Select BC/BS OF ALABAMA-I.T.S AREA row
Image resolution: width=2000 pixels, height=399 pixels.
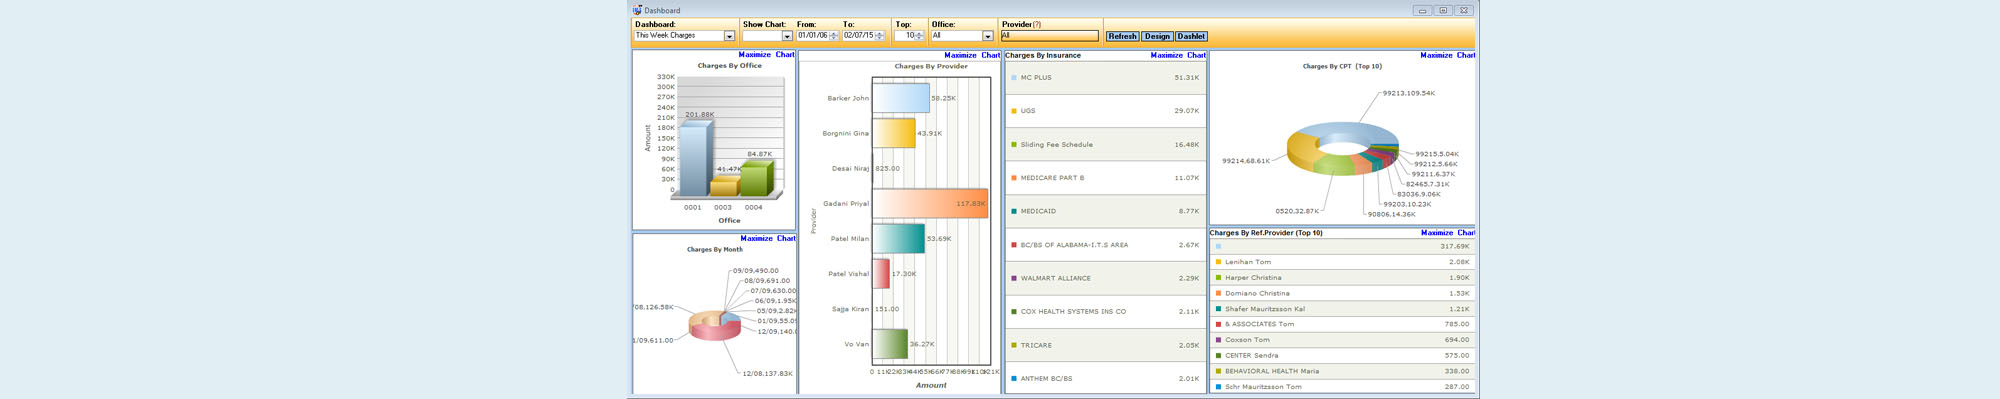[x=1105, y=245]
